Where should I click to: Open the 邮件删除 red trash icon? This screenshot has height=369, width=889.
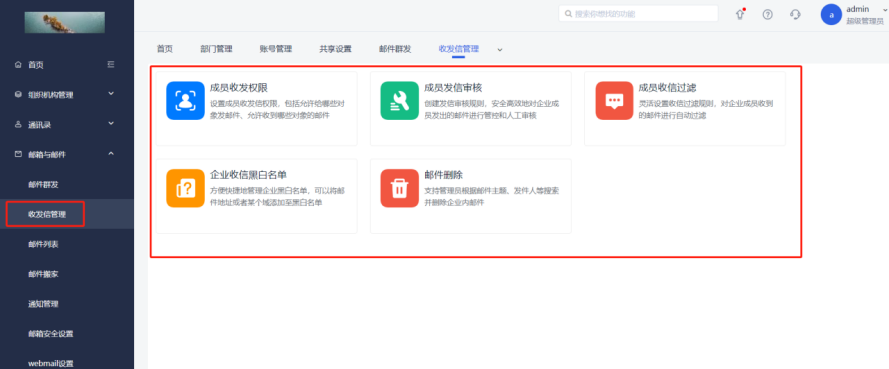400,188
